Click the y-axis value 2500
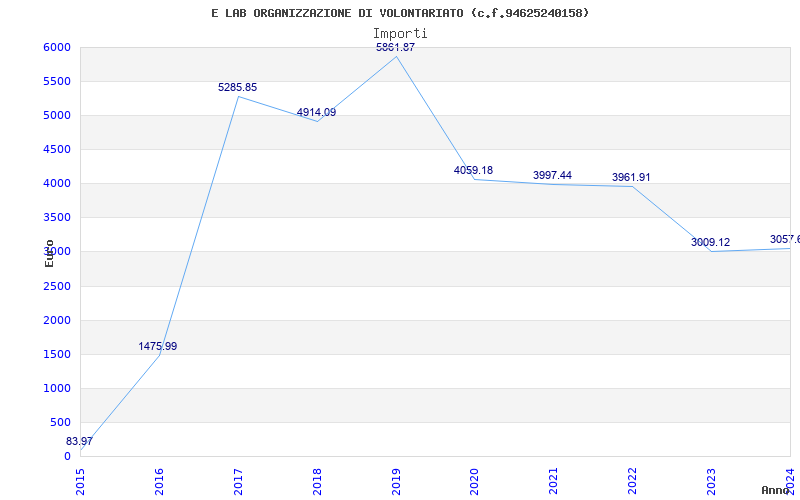 (57, 286)
